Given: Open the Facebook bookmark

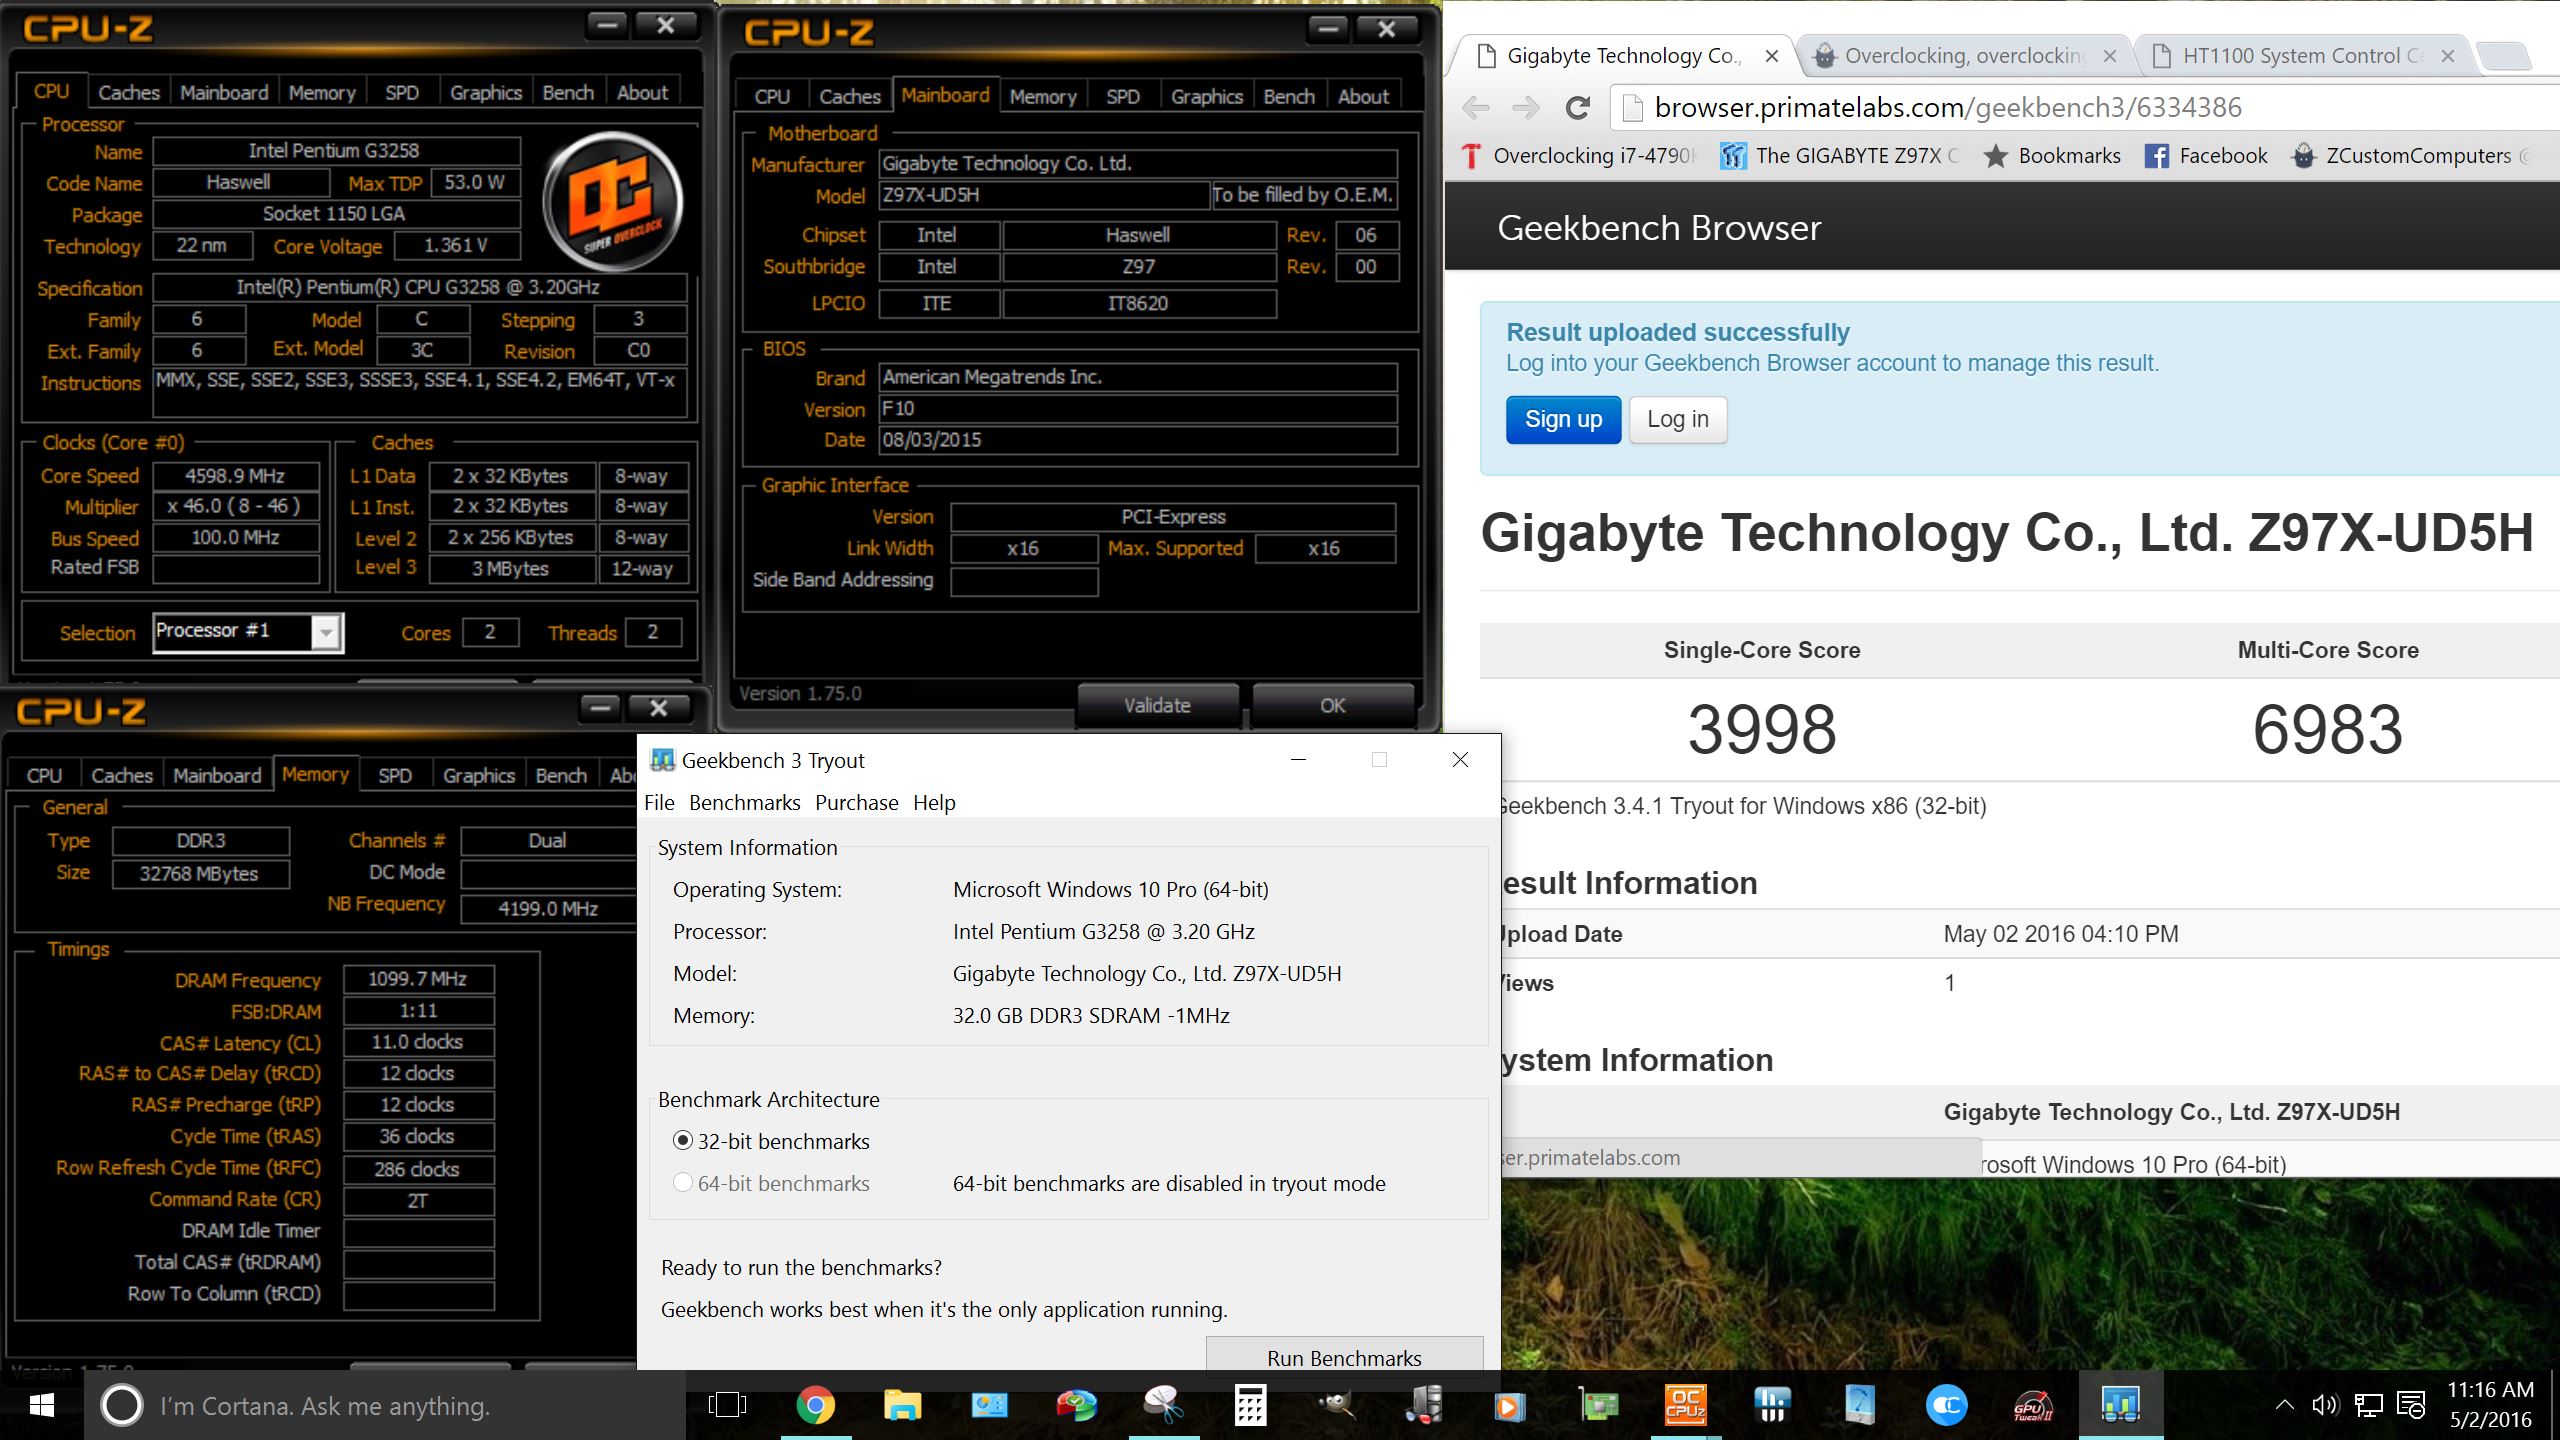Looking at the screenshot, I should click(x=2205, y=156).
